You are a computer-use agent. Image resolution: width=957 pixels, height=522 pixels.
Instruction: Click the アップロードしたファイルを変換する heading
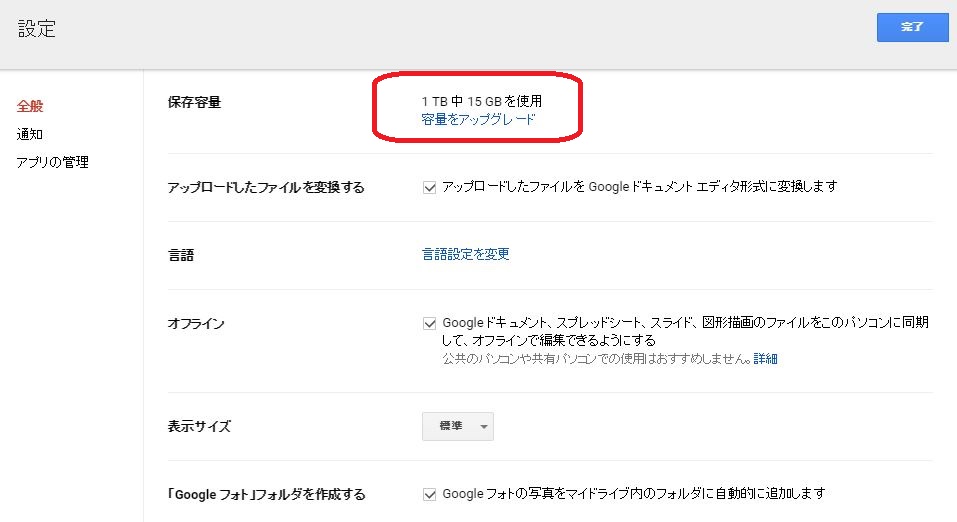pos(266,187)
